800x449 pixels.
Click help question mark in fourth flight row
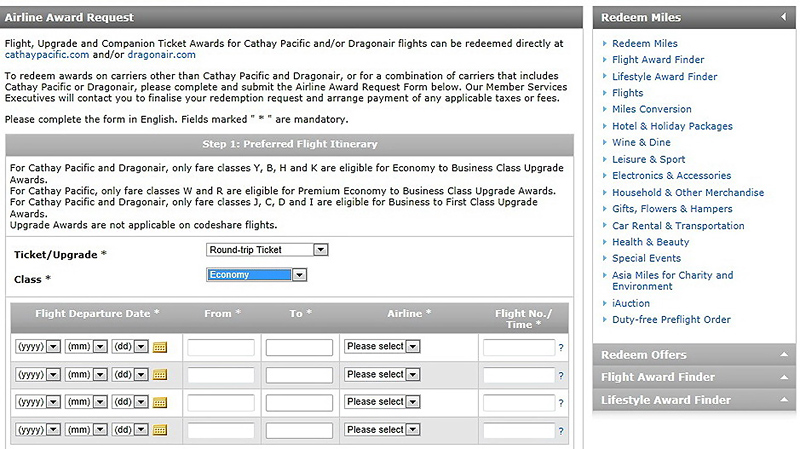(x=561, y=431)
